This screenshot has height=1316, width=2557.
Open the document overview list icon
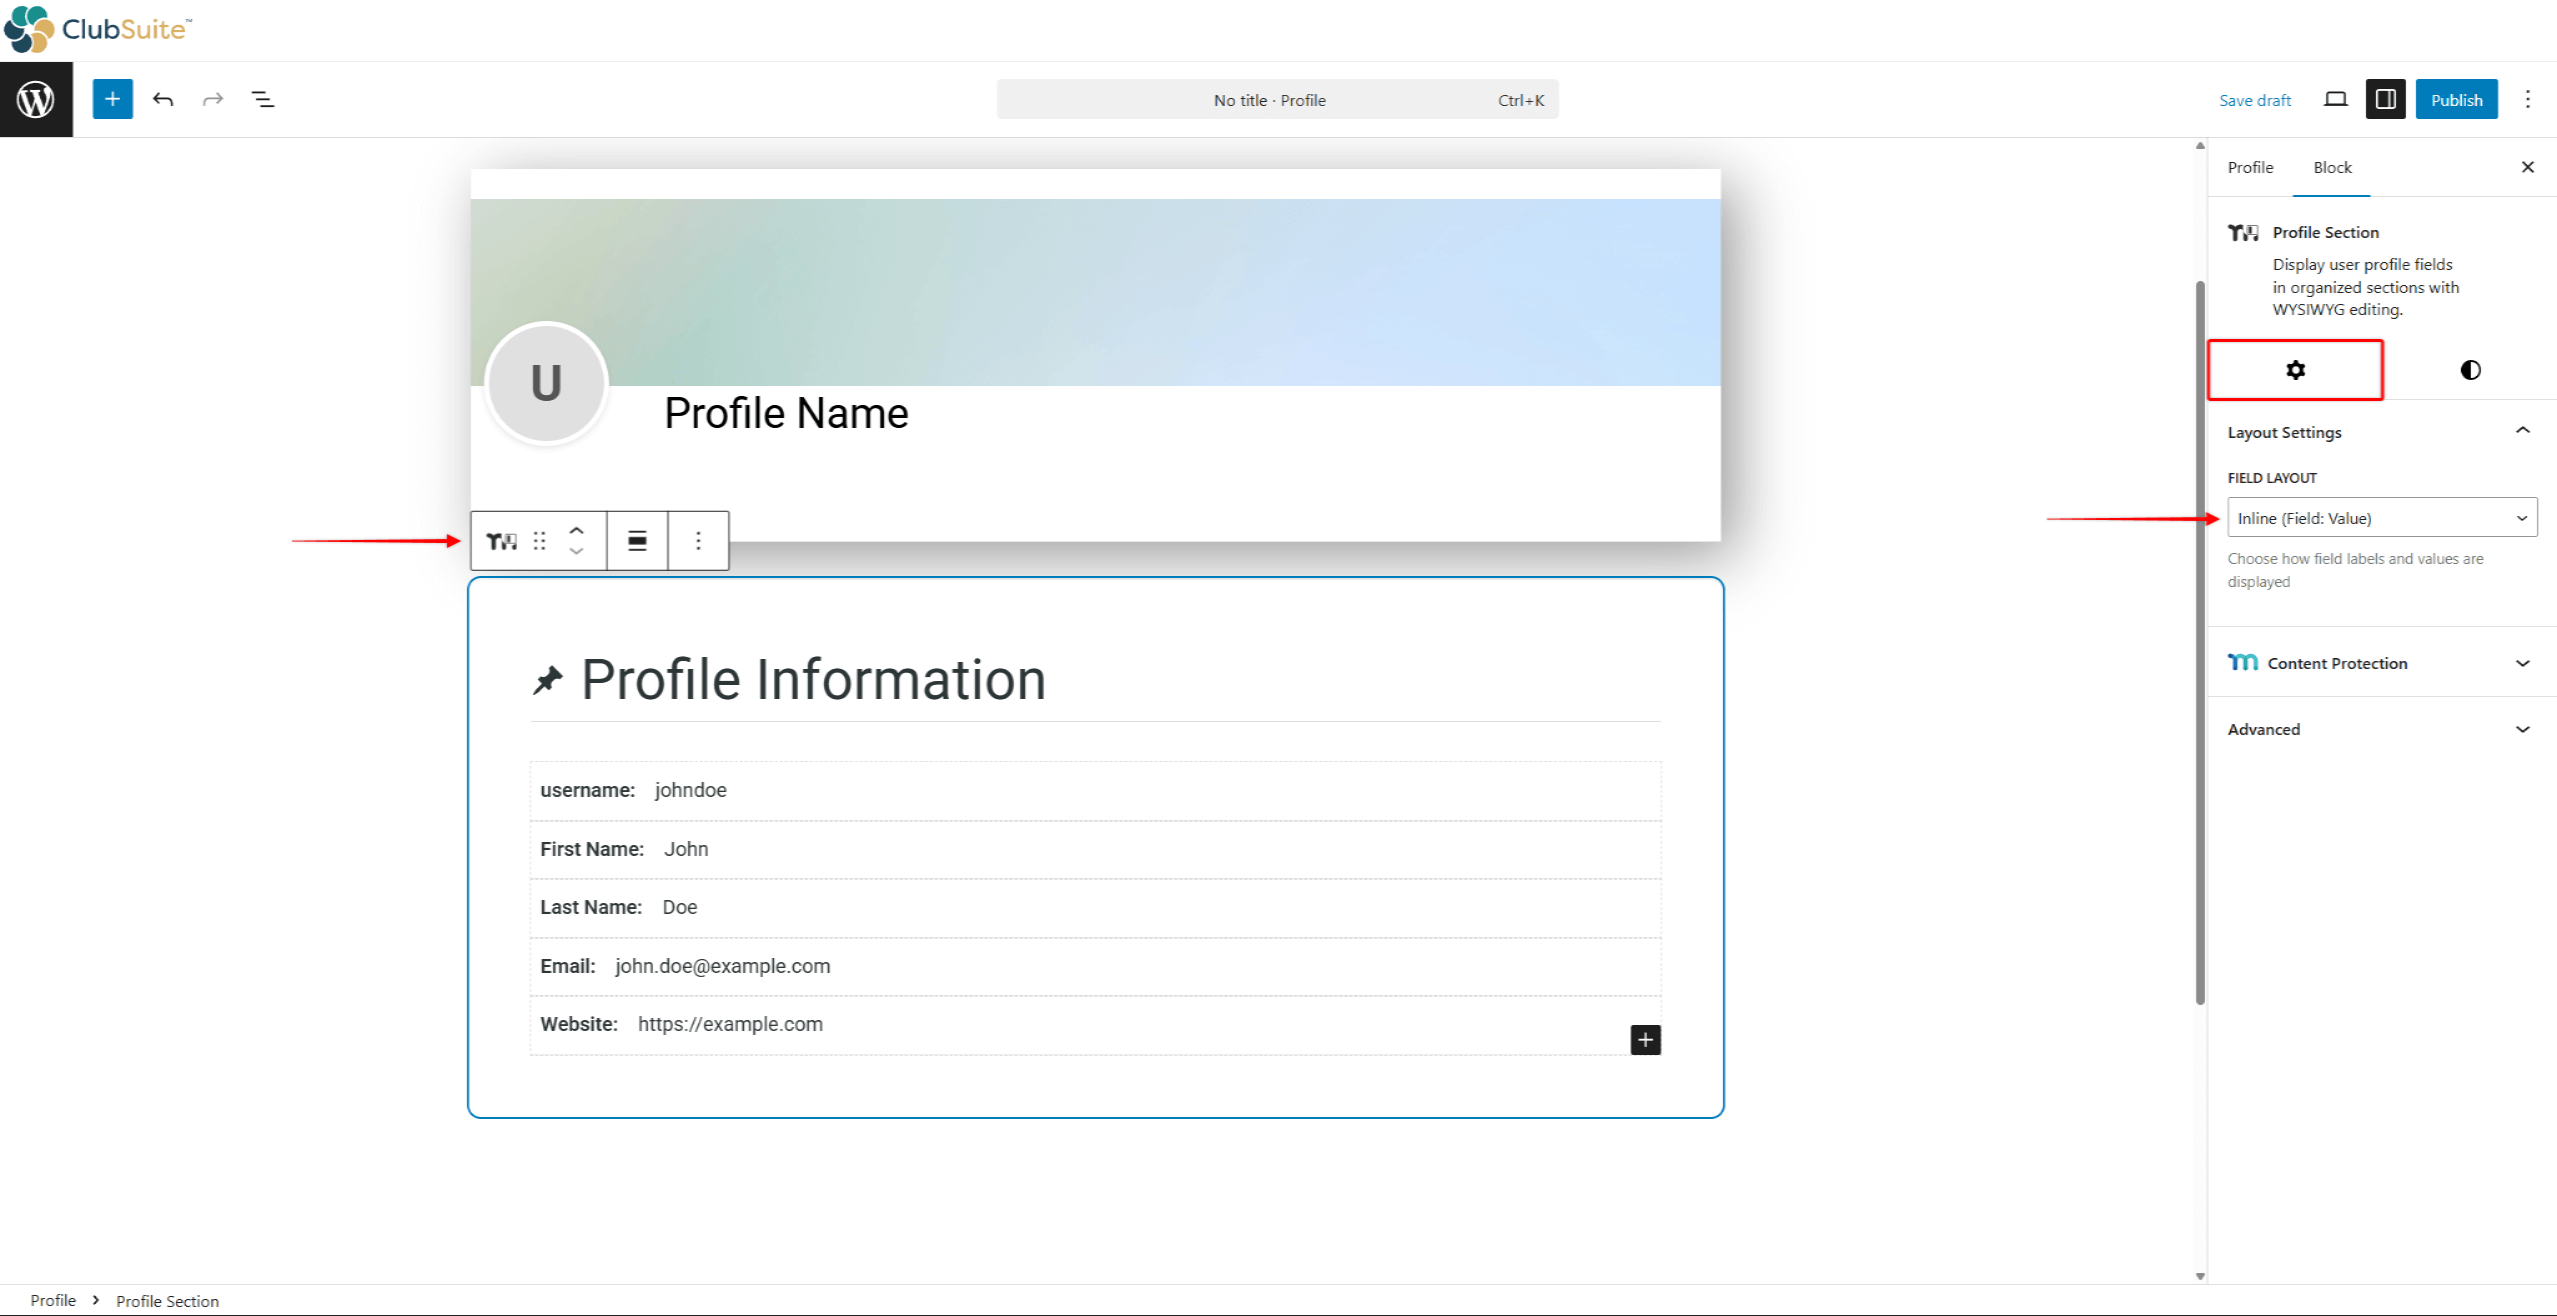(x=263, y=99)
